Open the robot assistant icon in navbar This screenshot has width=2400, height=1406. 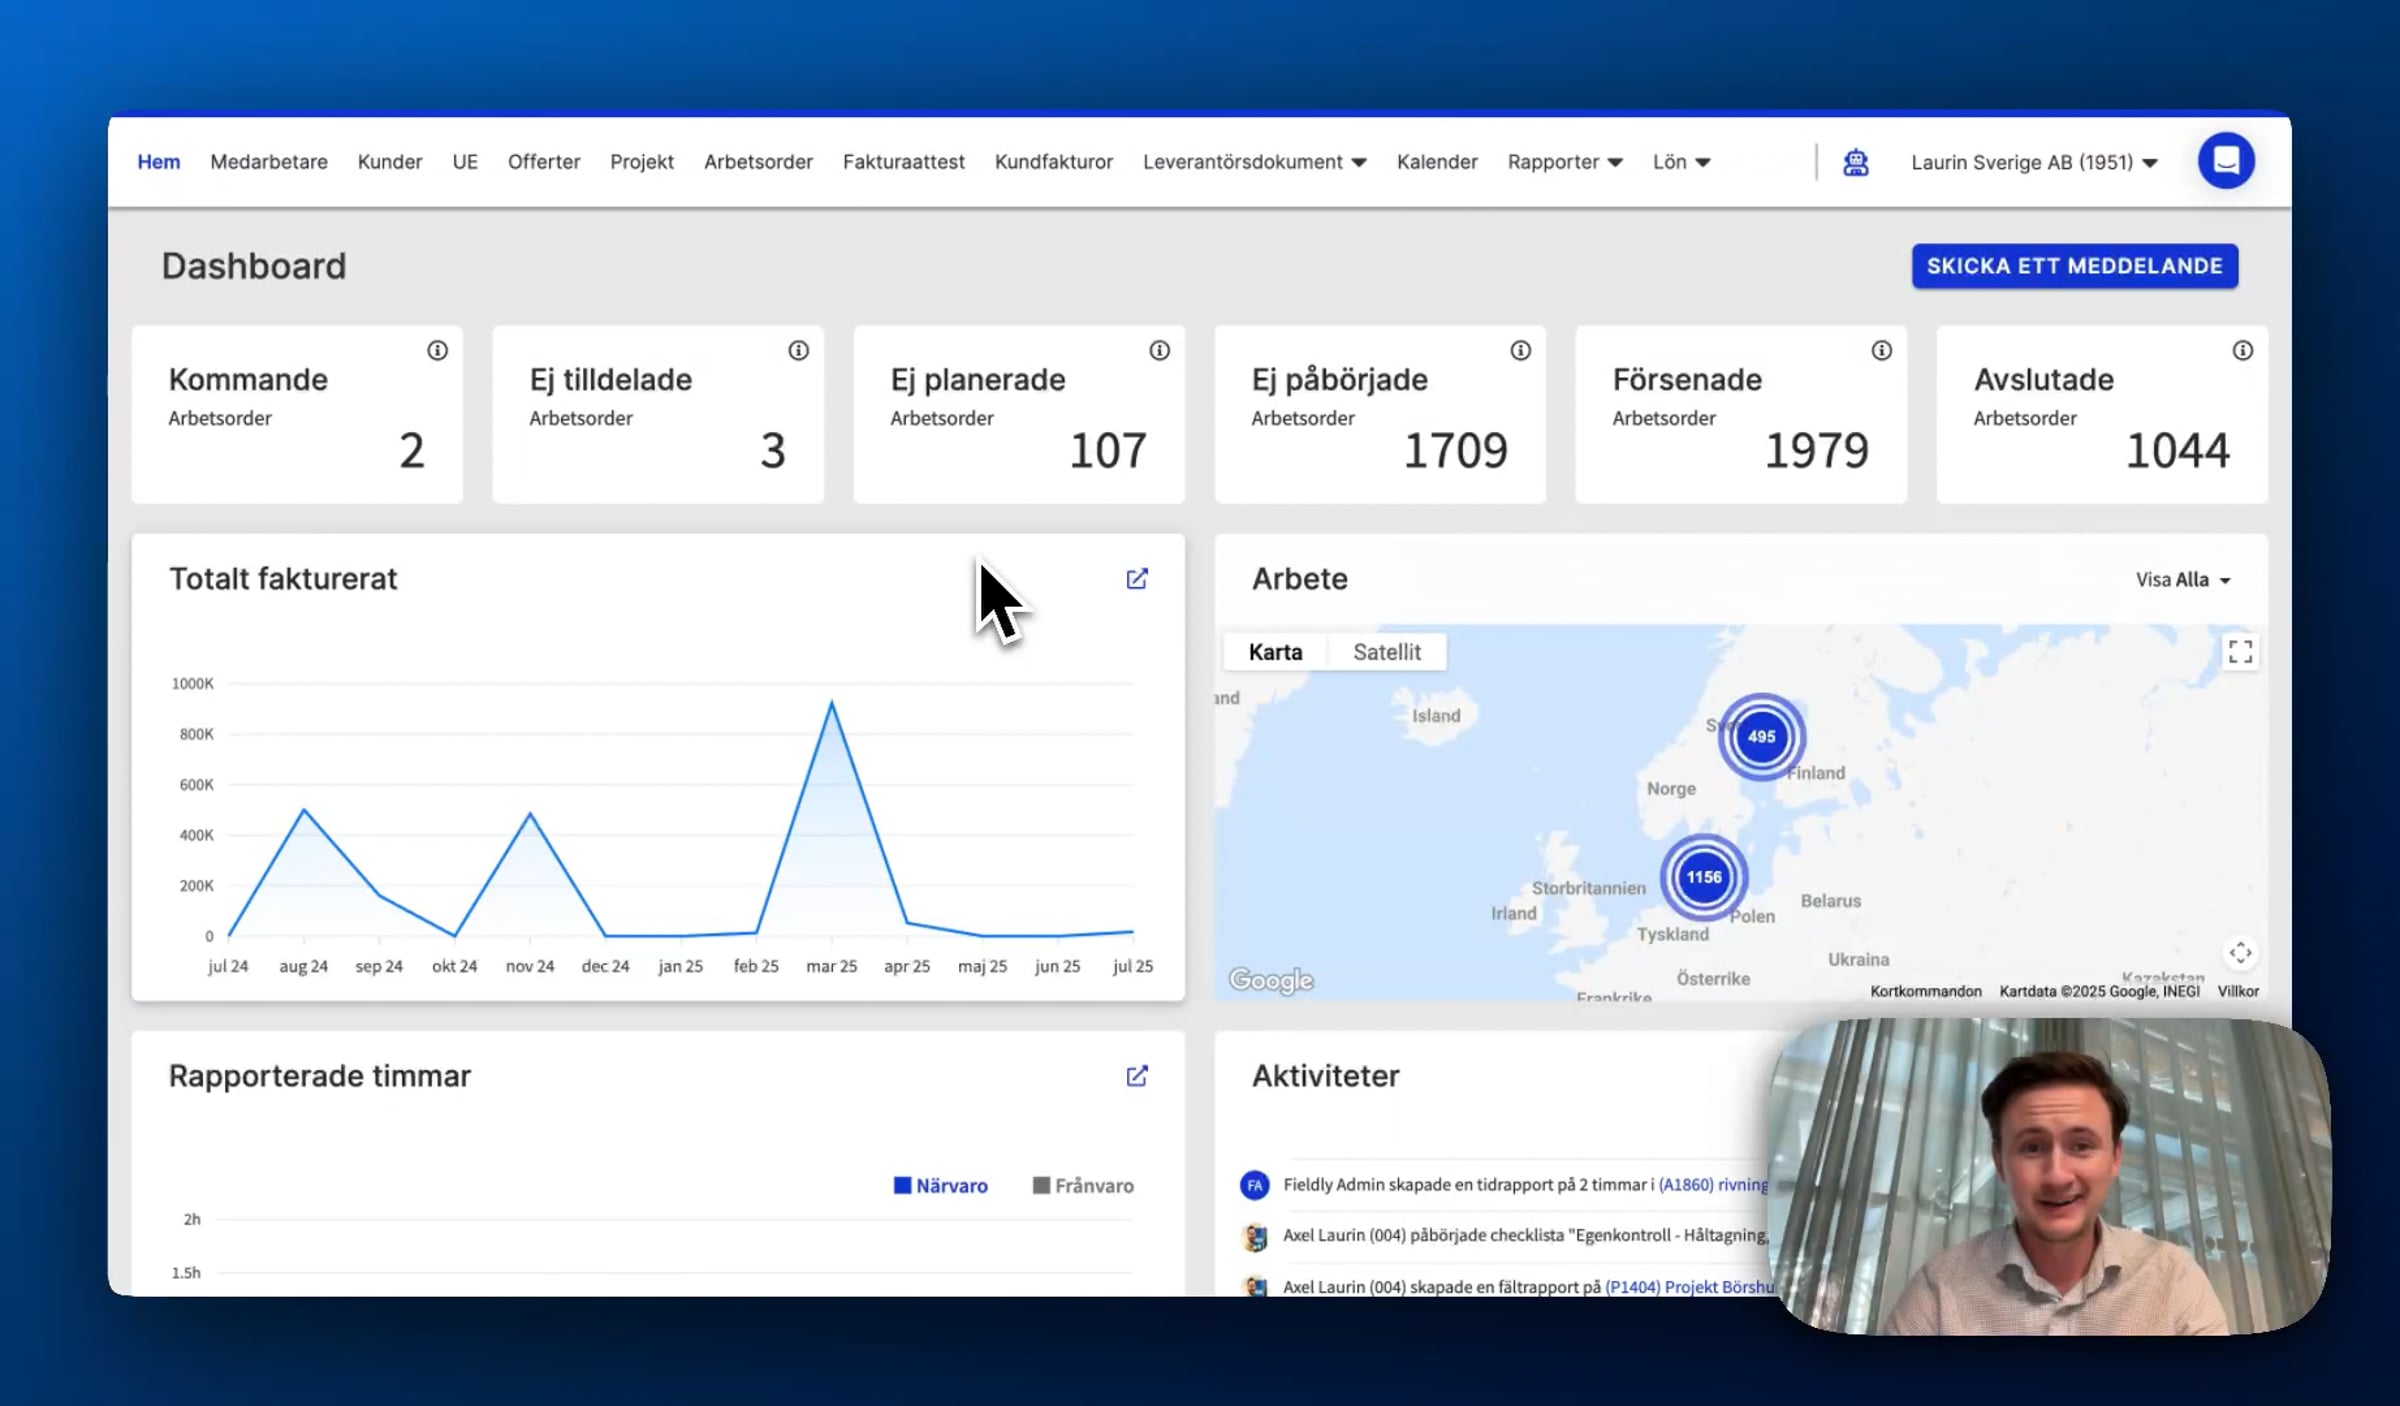(x=1855, y=162)
